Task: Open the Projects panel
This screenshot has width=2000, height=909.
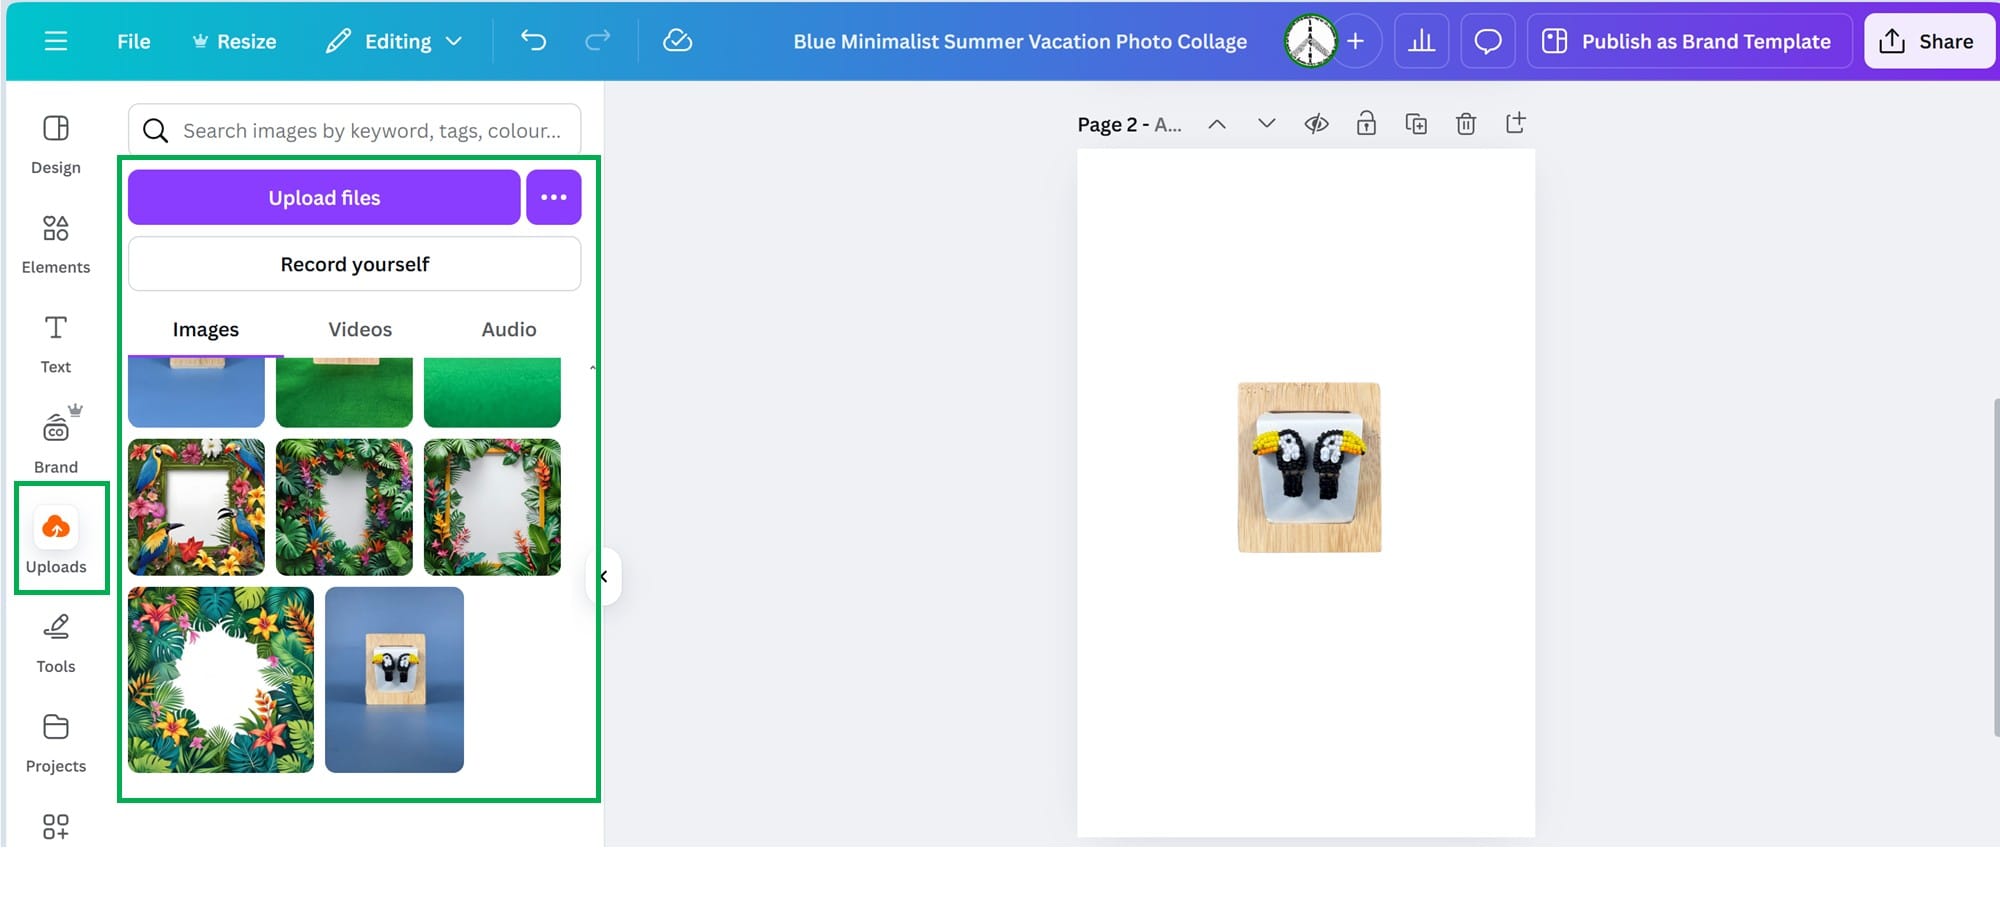Action: (55, 738)
